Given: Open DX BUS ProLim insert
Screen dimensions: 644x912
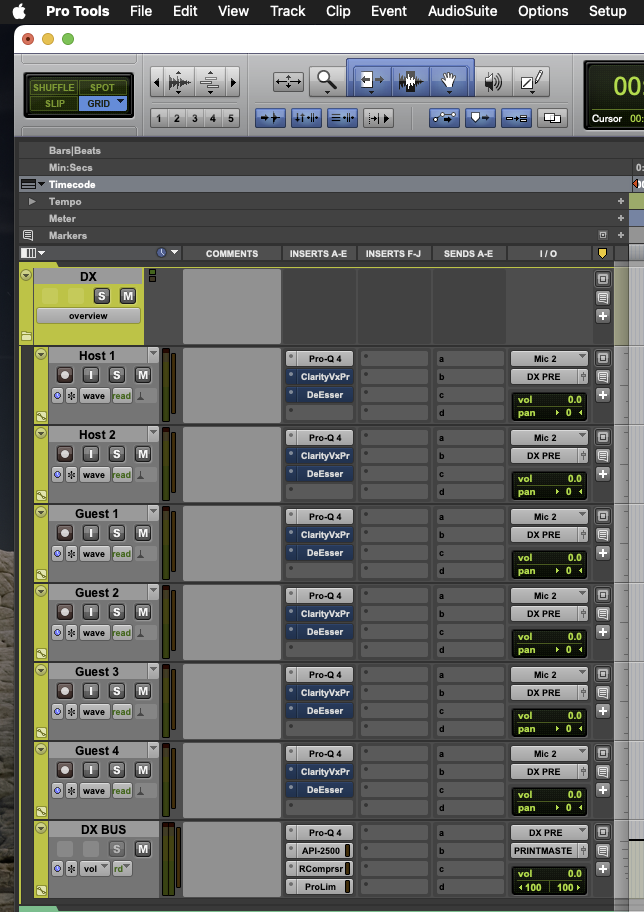Looking at the screenshot, I should (x=319, y=887).
